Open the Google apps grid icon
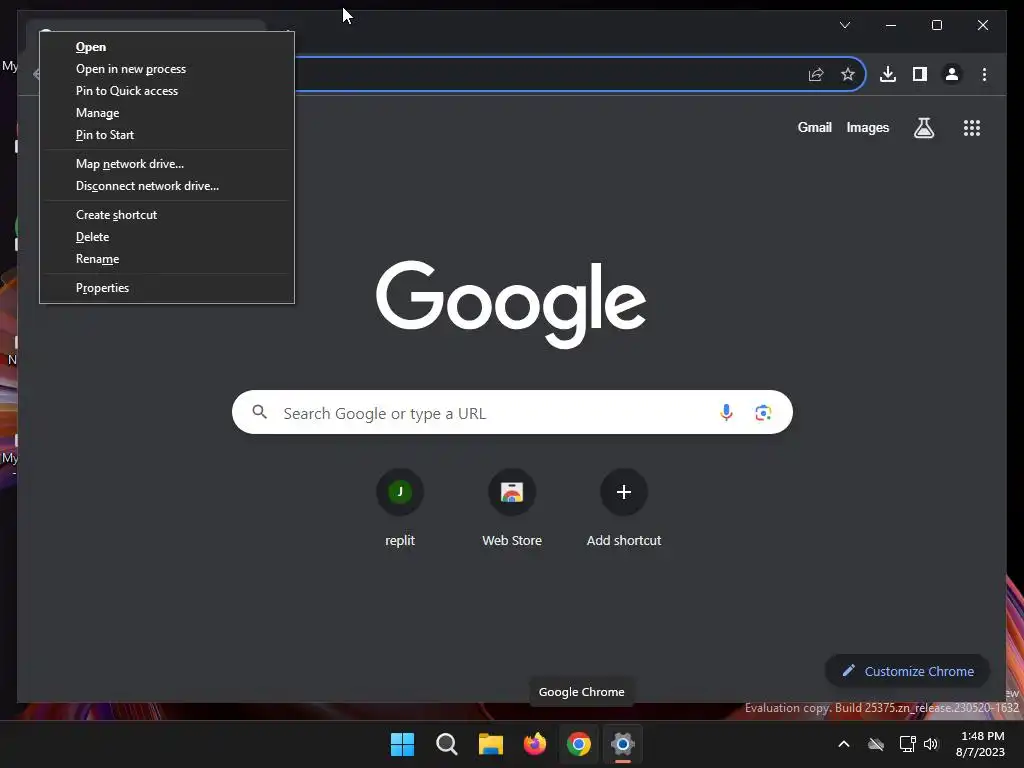1024x768 pixels. point(972,128)
